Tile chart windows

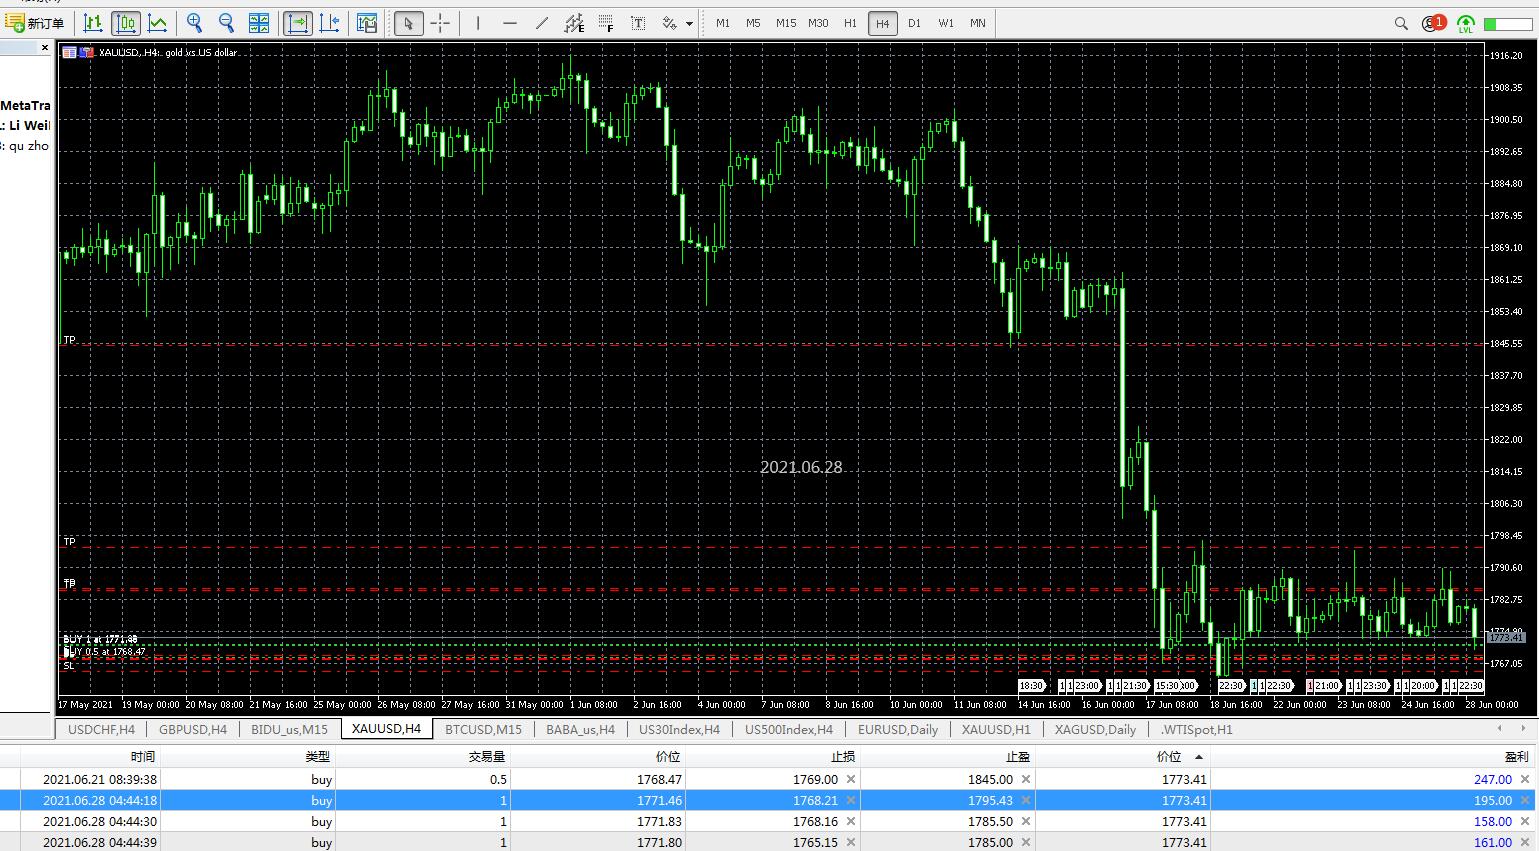point(258,23)
